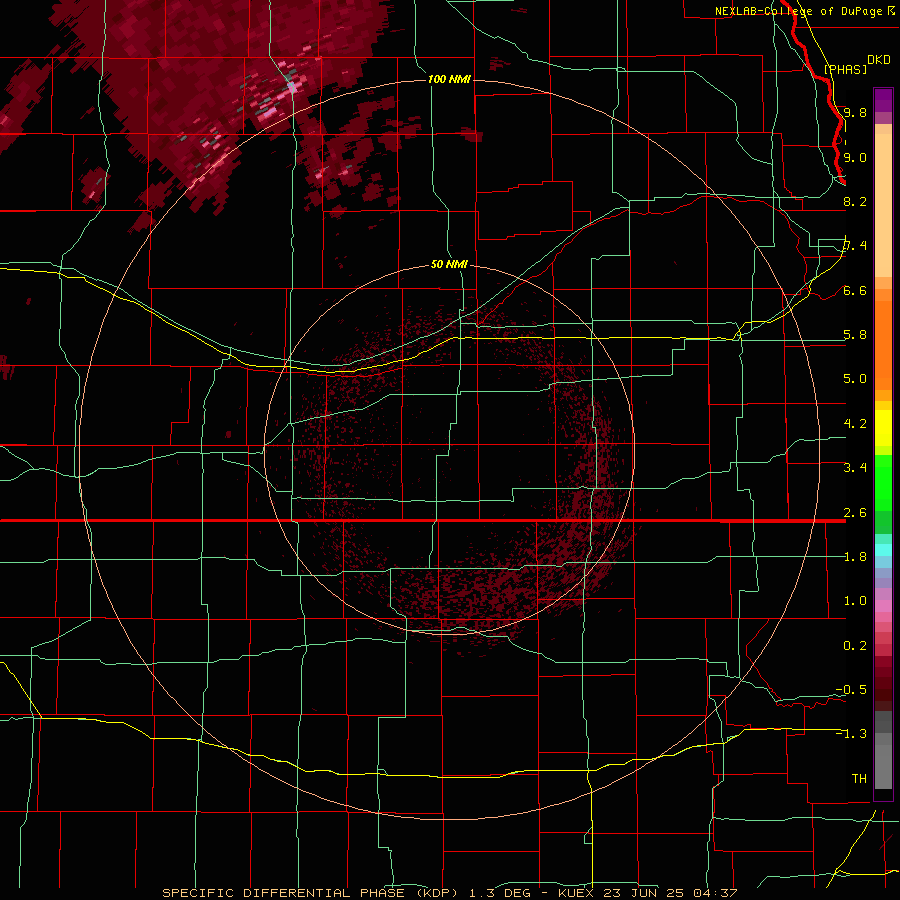Image resolution: width=900 pixels, height=900 pixels.
Task: Pick the light peach segment of the scale
Action: (x=883, y=205)
